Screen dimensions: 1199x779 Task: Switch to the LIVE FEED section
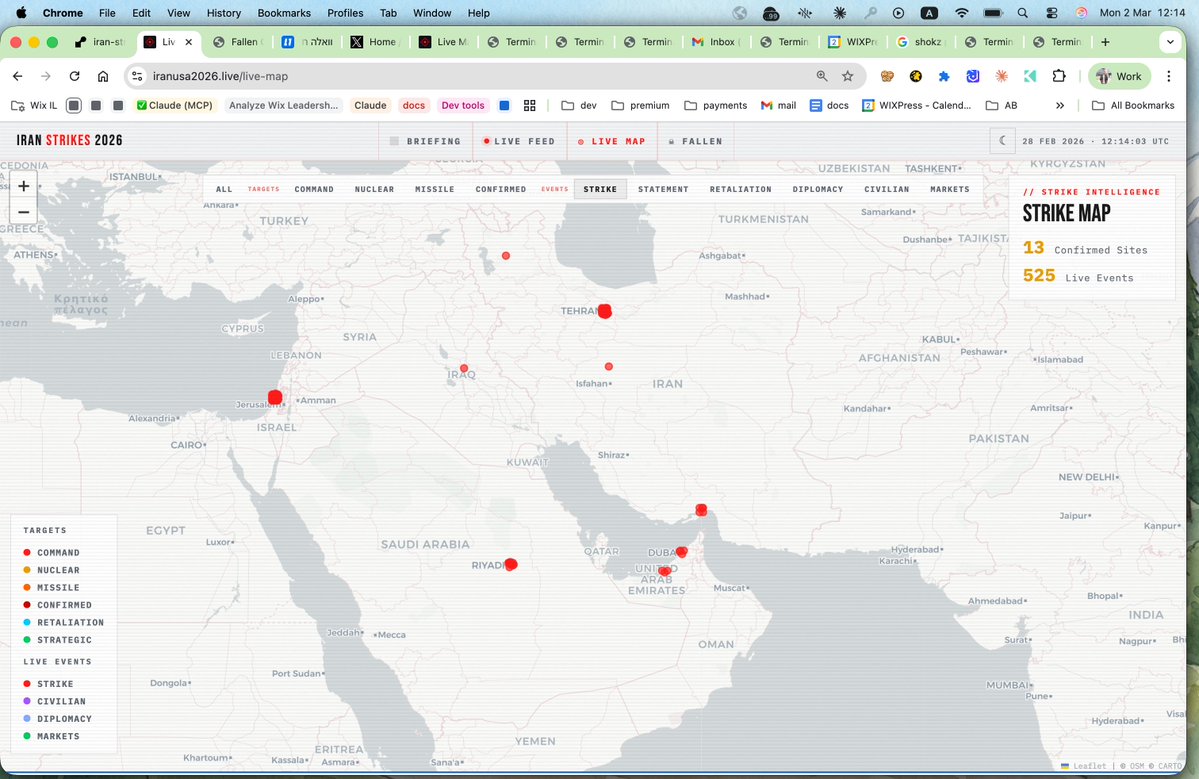tap(519, 141)
